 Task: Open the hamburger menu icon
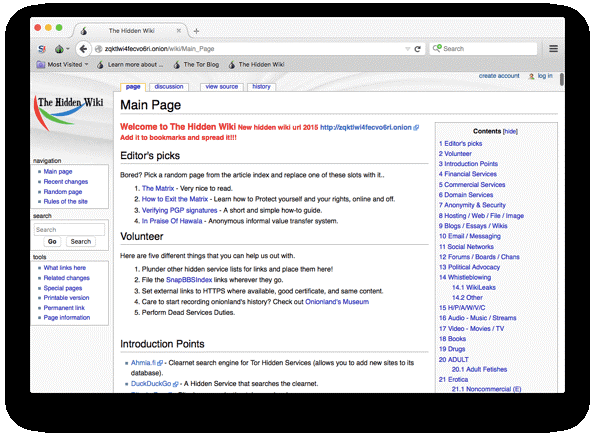[x=553, y=49]
